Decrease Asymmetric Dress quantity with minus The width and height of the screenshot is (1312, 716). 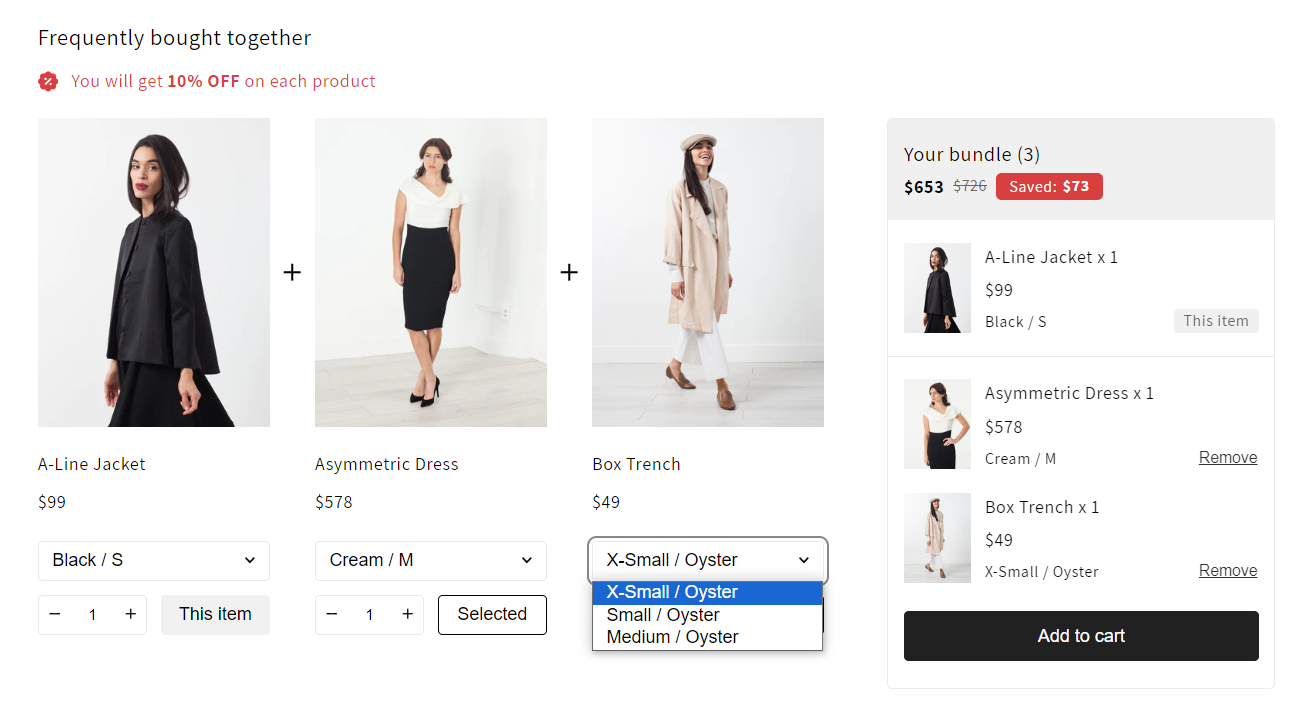[x=332, y=614]
